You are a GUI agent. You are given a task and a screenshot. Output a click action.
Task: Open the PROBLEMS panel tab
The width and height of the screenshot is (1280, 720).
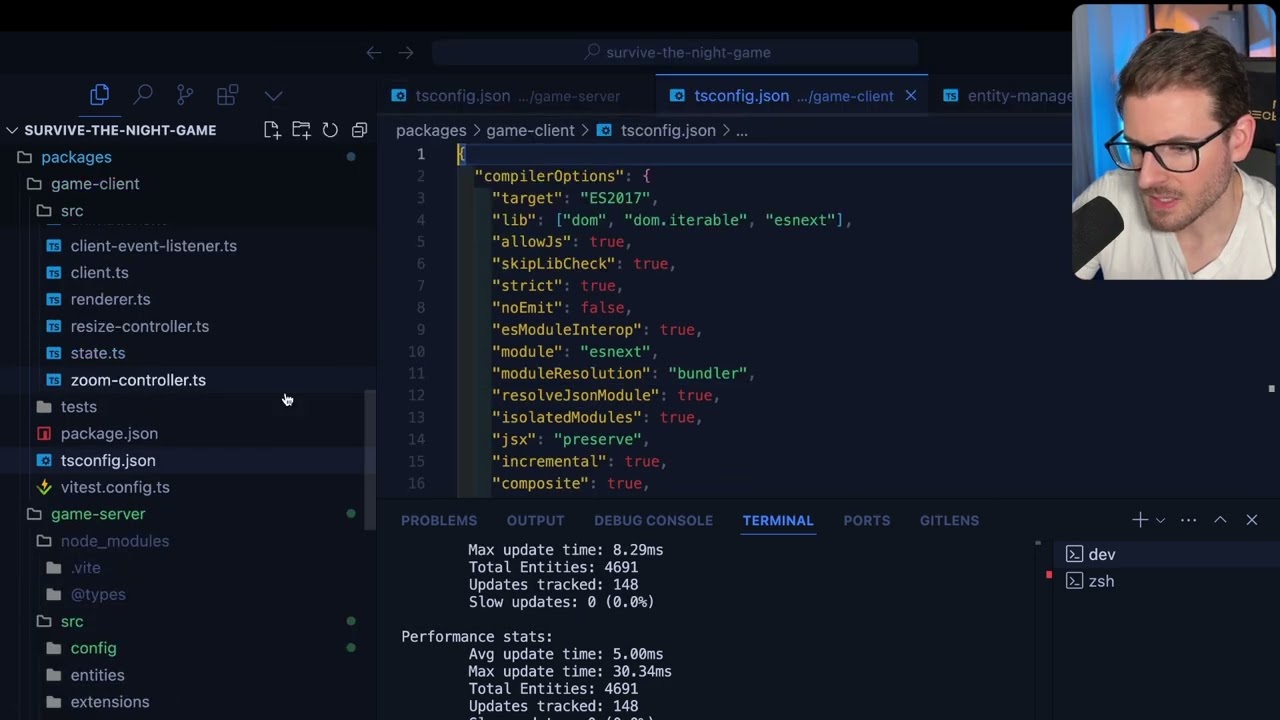(439, 521)
